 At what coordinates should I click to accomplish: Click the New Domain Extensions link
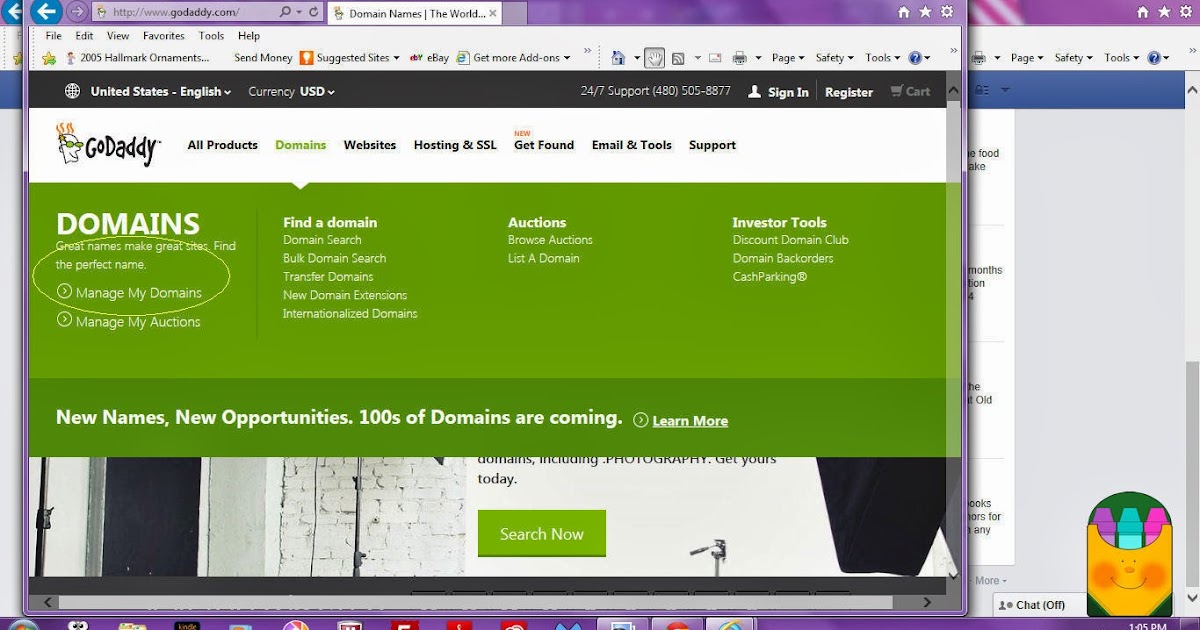[x=345, y=295]
